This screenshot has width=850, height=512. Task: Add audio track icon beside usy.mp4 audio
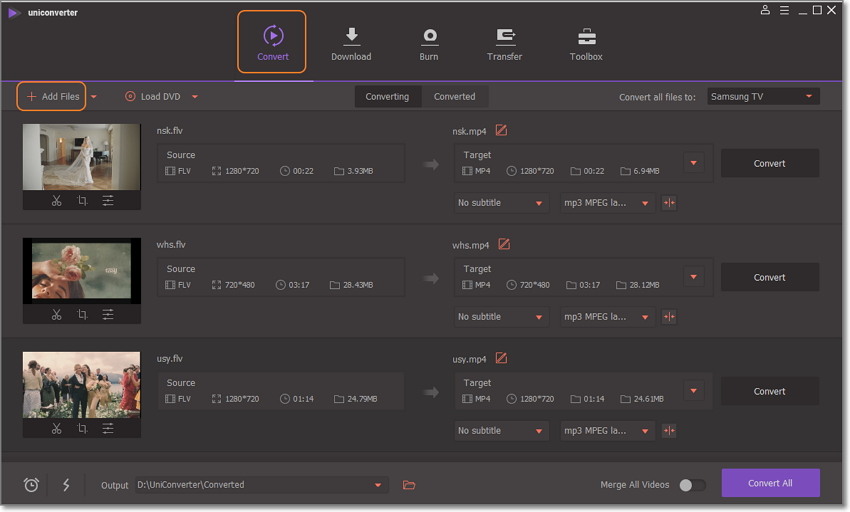click(669, 431)
